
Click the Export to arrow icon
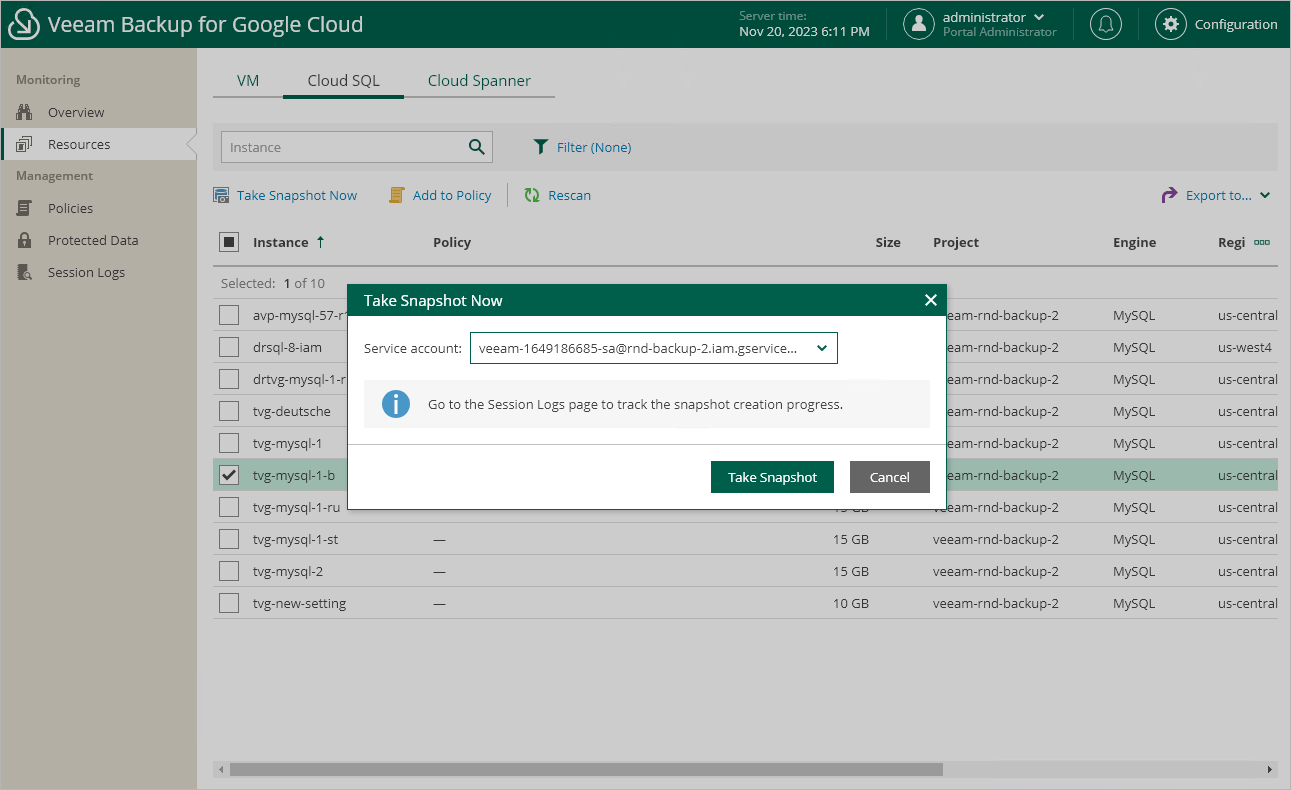pyautogui.click(x=1169, y=195)
